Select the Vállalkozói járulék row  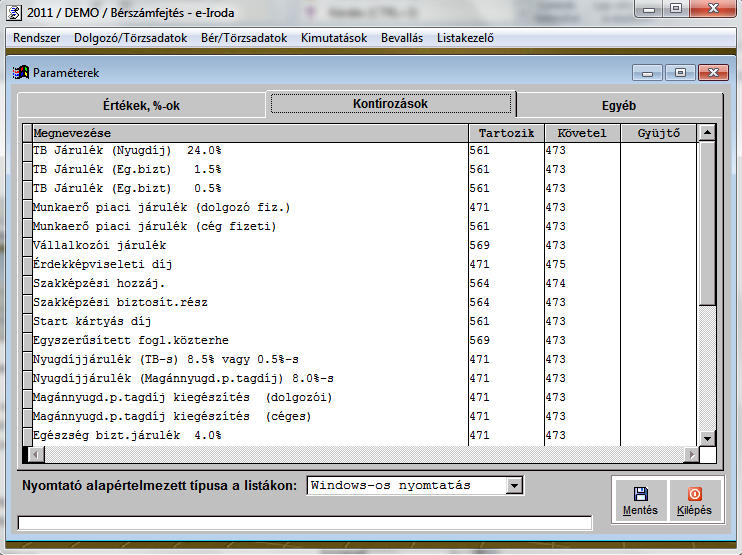(x=100, y=245)
